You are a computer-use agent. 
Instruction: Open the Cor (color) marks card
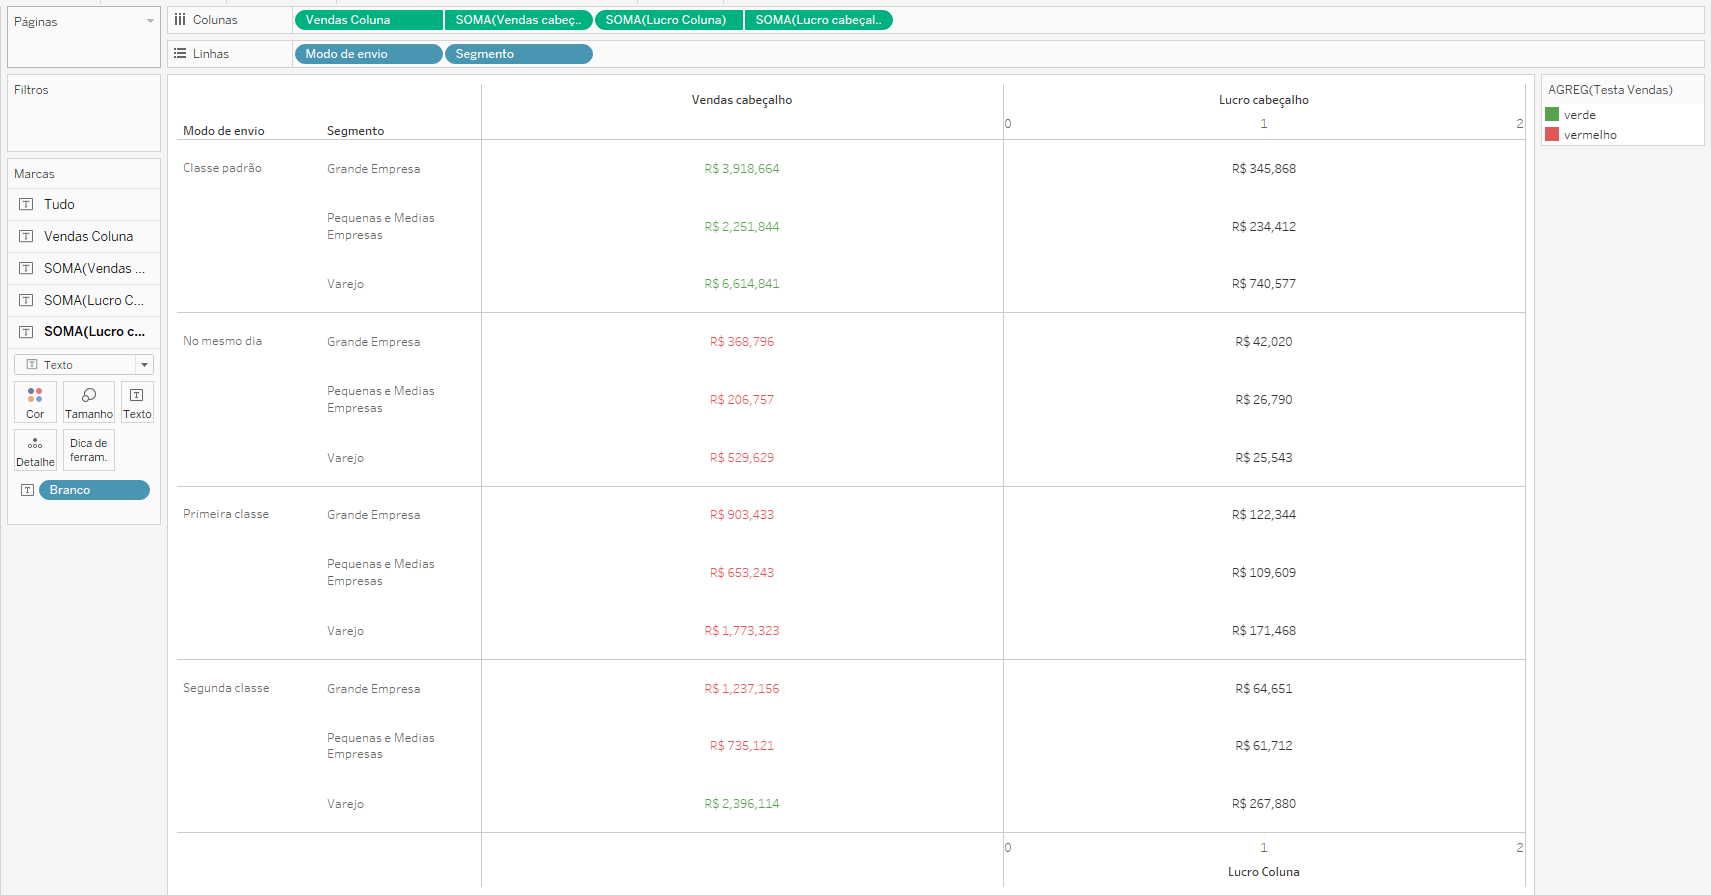(35, 402)
